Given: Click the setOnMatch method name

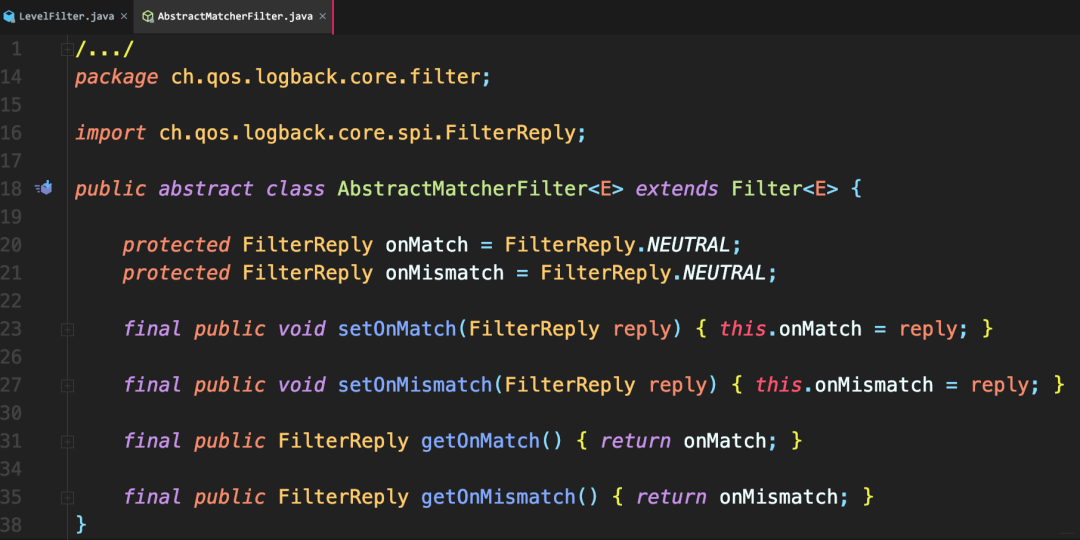Looking at the screenshot, I should pos(397,329).
